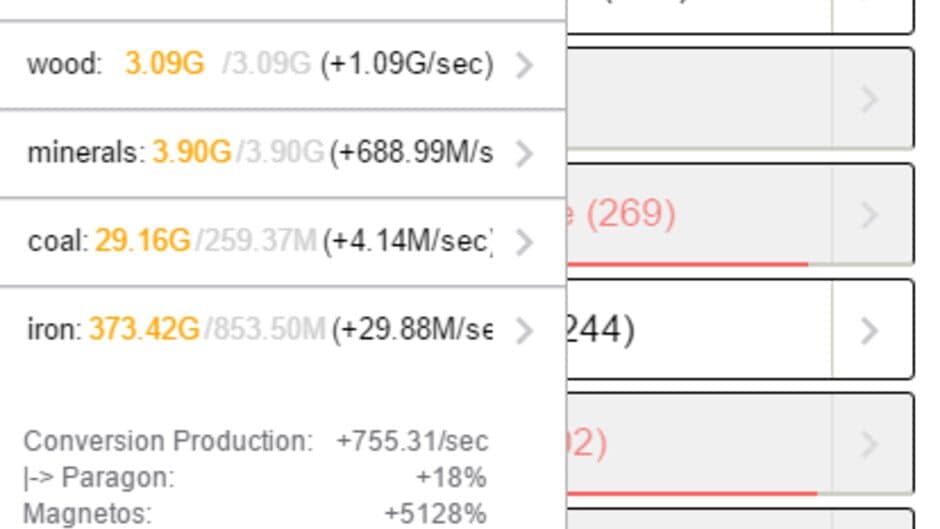The image size is (940, 529).
Task: Open the arrow beside the 244) button
Action: pyautogui.click(x=869, y=329)
